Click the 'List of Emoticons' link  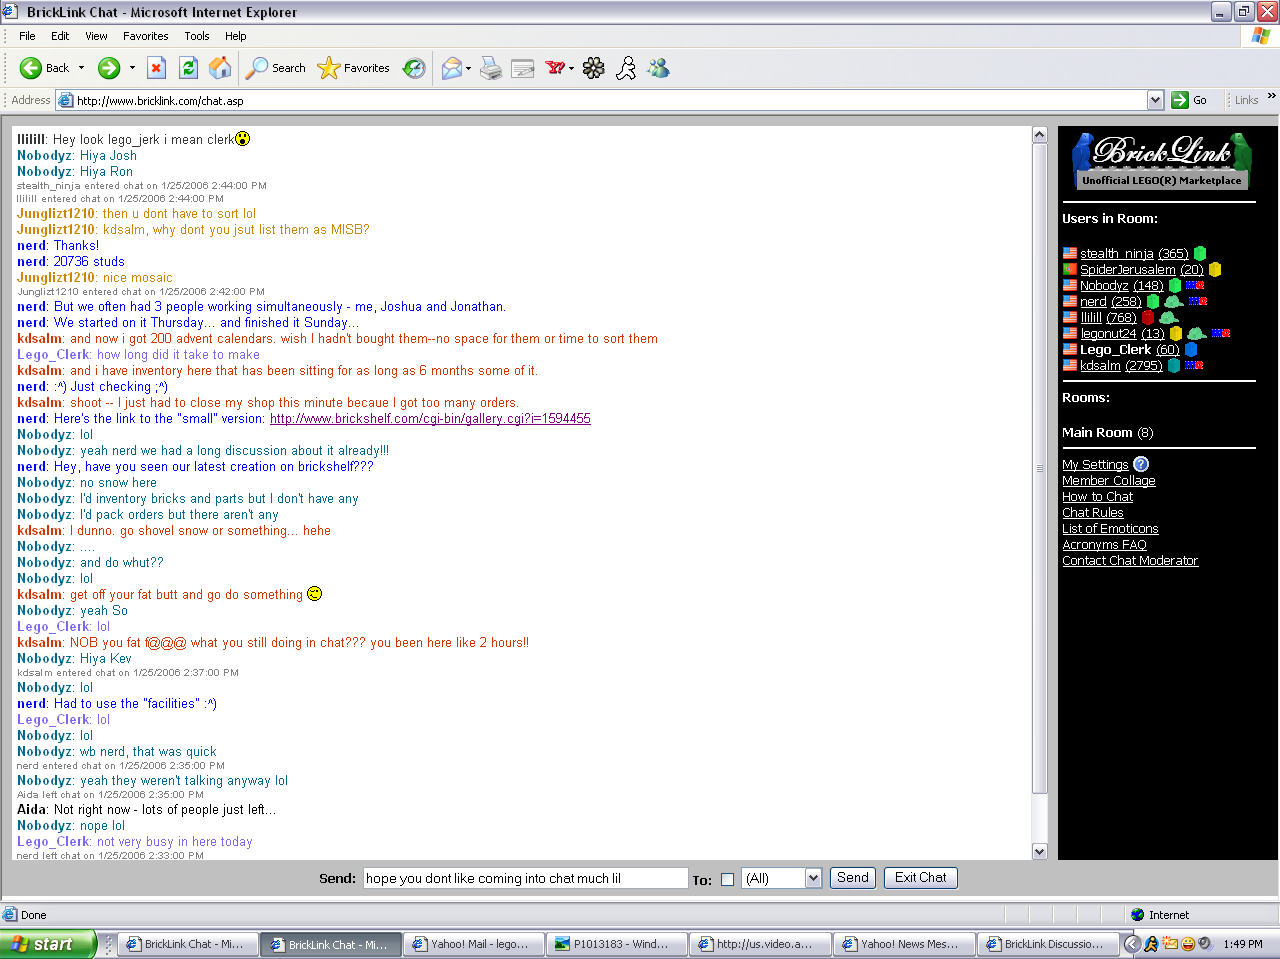pyautogui.click(x=1110, y=529)
